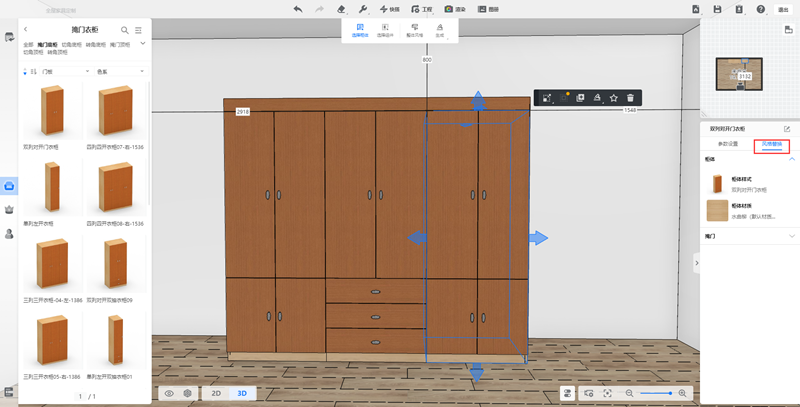
Task: Toggle visibility eye icon at bottom
Action: click(x=171, y=394)
